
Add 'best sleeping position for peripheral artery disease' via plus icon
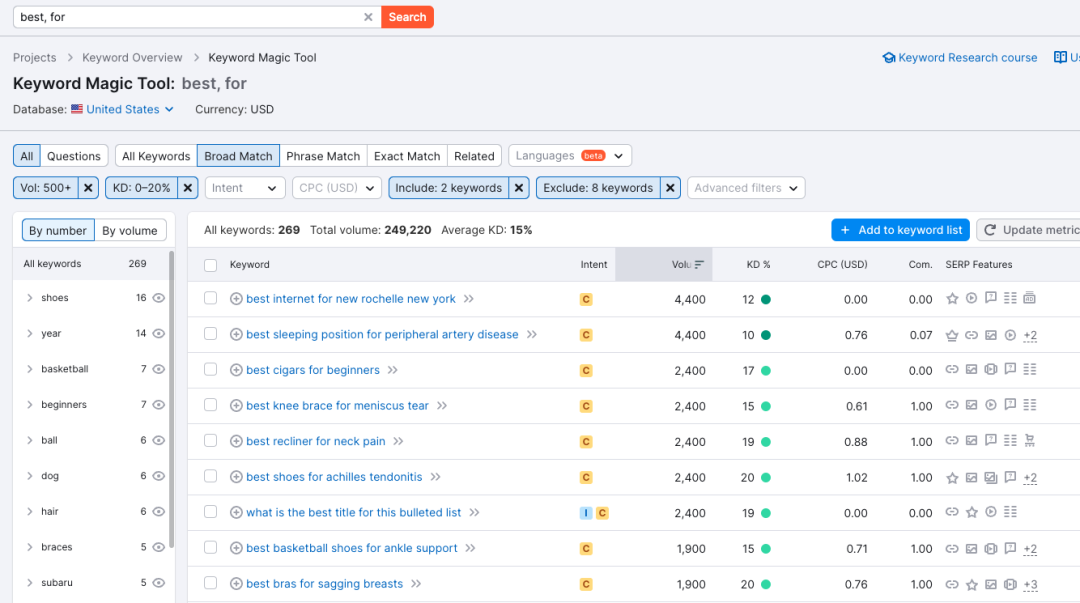(236, 335)
